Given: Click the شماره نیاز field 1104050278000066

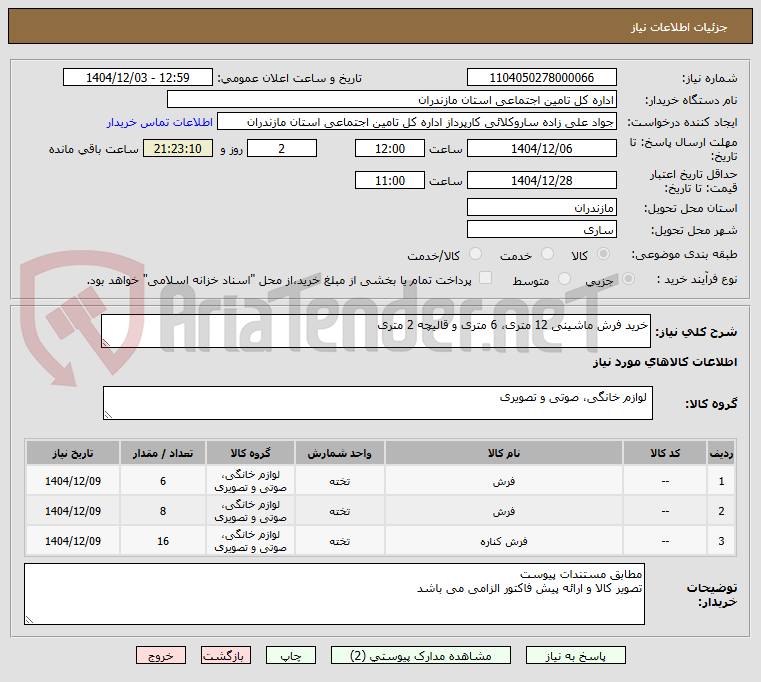Looking at the screenshot, I should pyautogui.click(x=542, y=77).
